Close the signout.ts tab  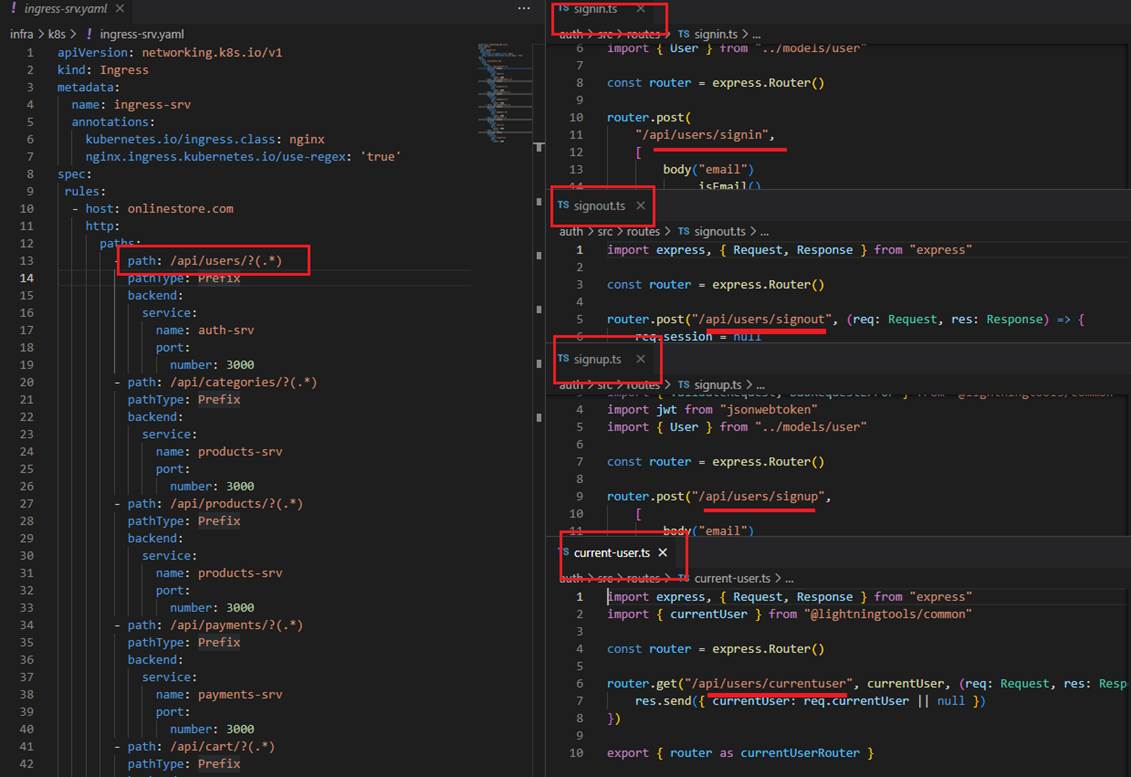[641, 206]
